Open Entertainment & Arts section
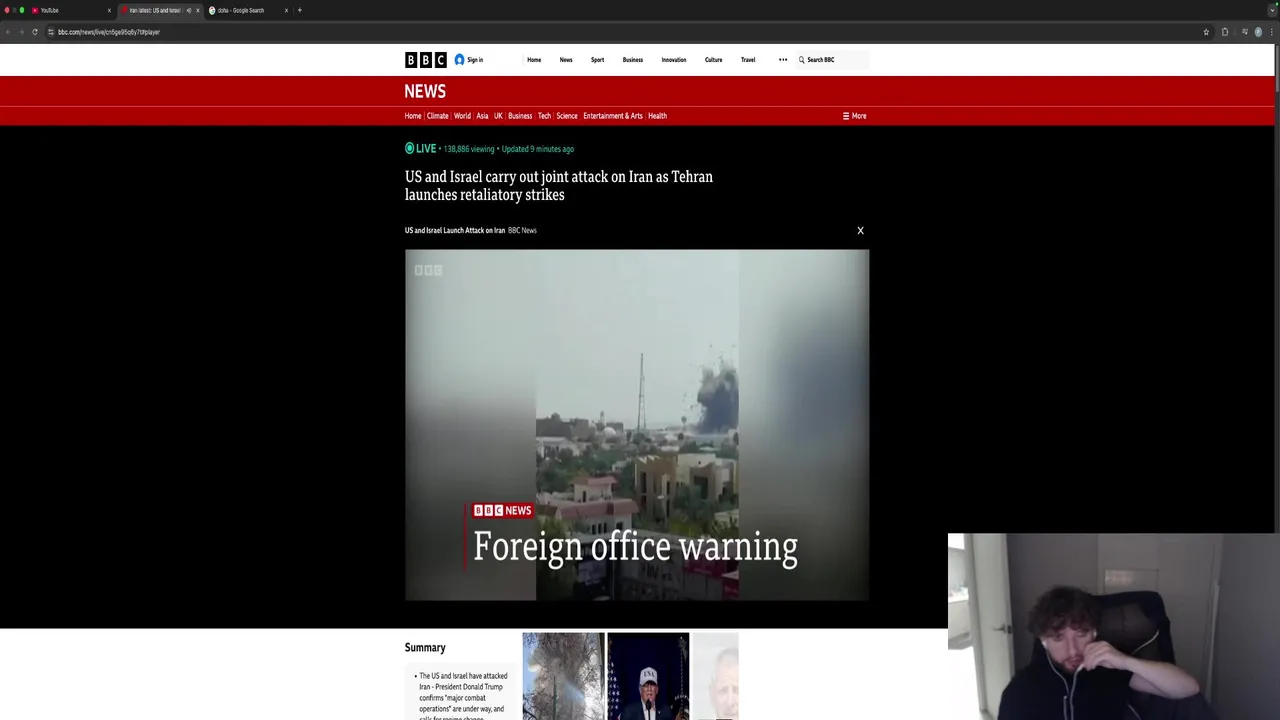The width and height of the screenshot is (1280, 720). (613, 116)
